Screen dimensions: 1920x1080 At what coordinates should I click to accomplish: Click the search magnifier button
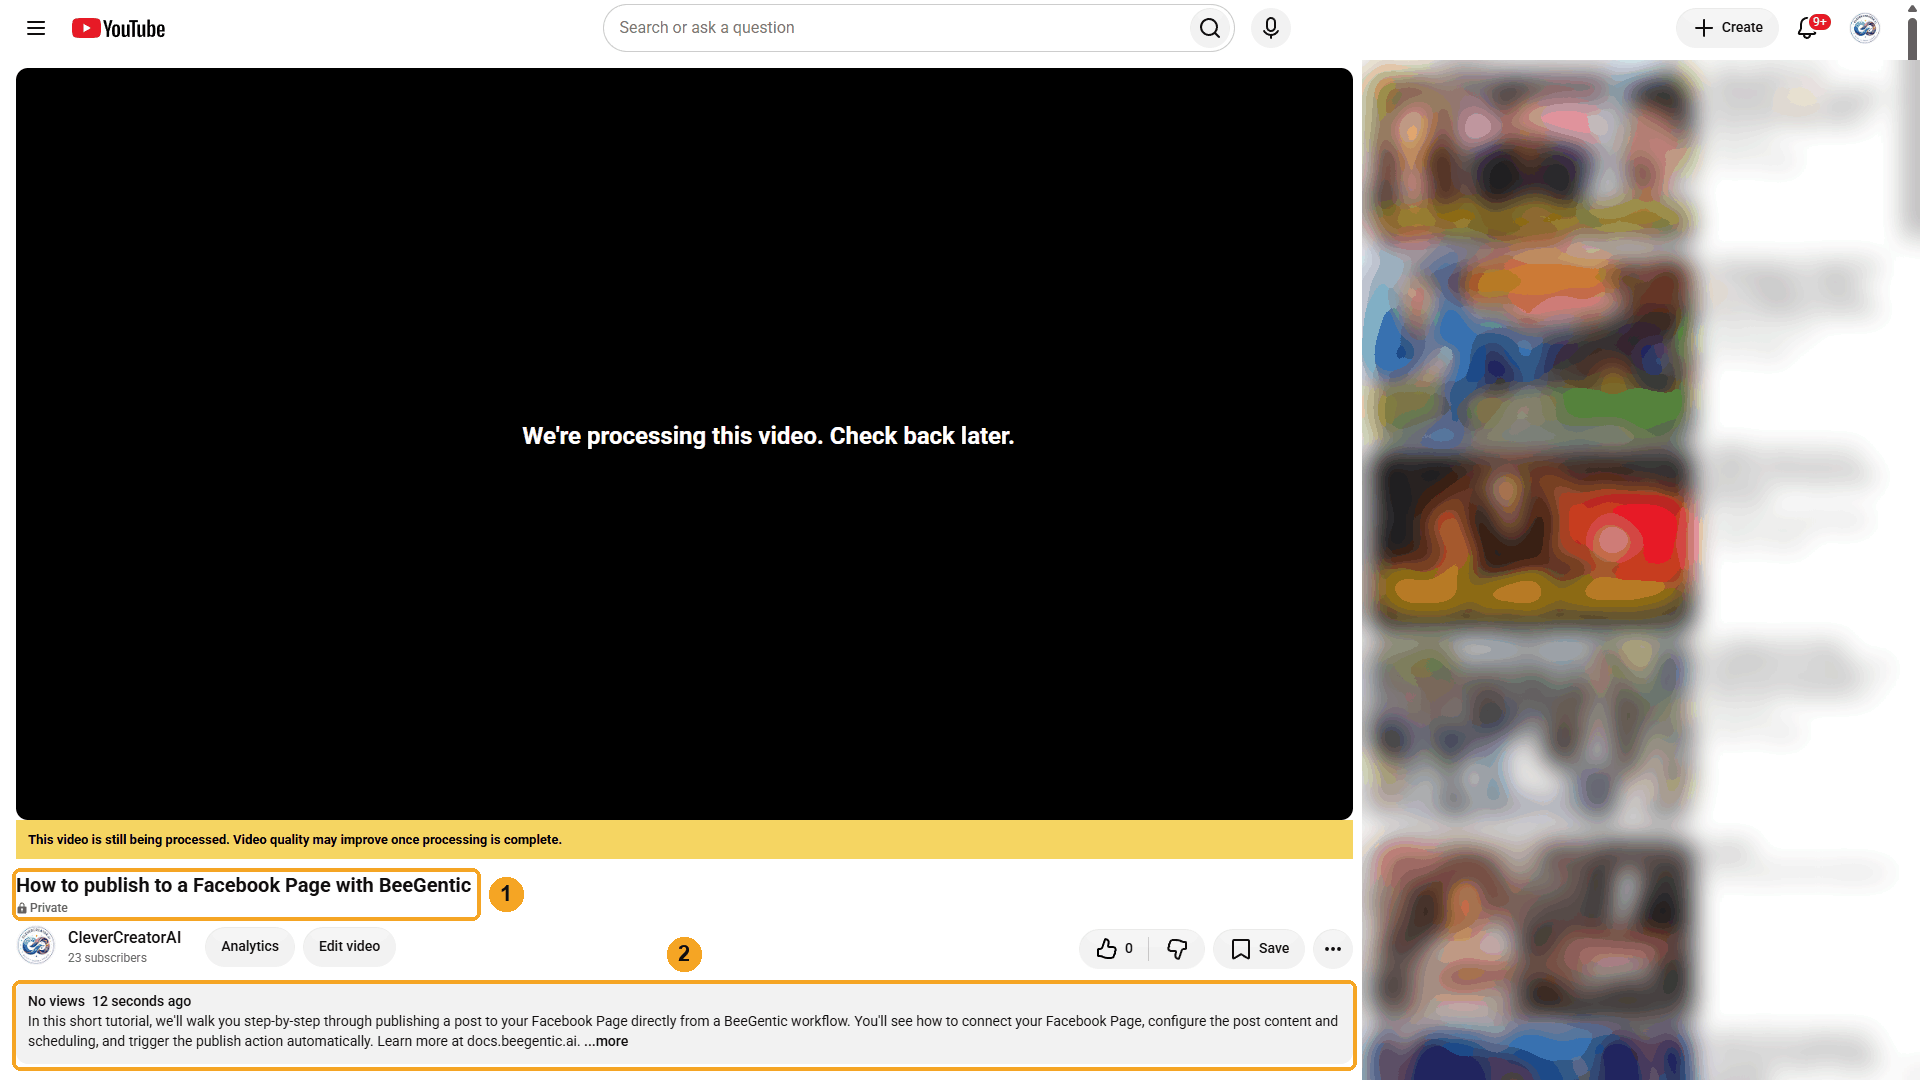[1210, 28]
